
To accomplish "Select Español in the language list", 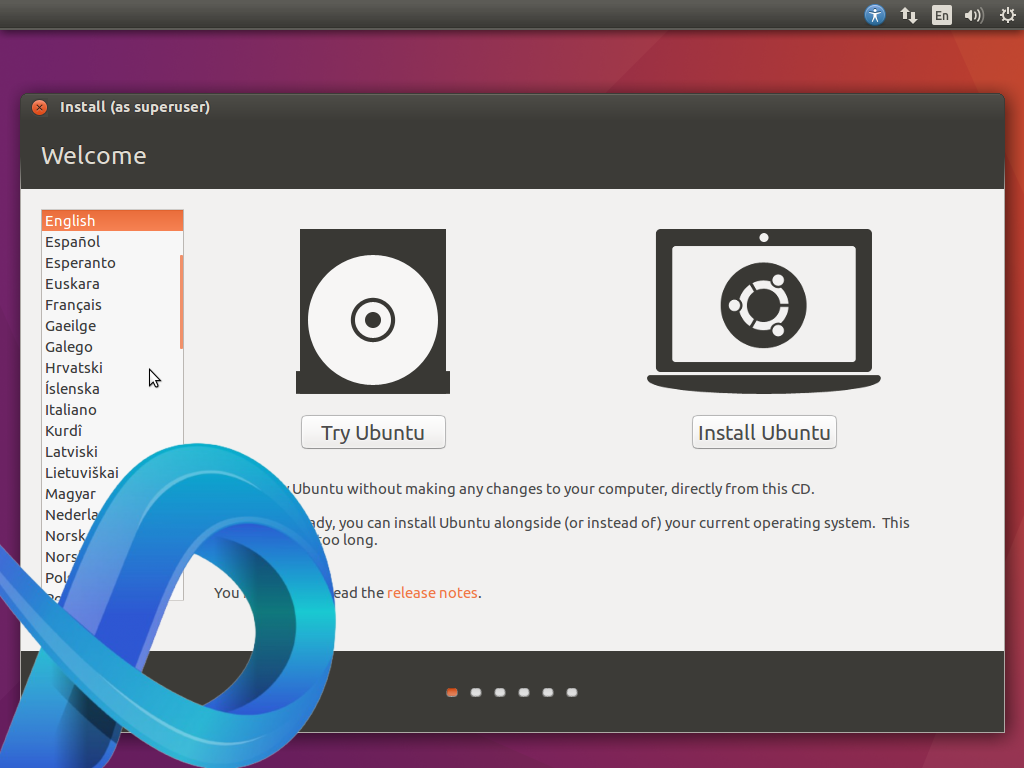I will tap(112, 242).
